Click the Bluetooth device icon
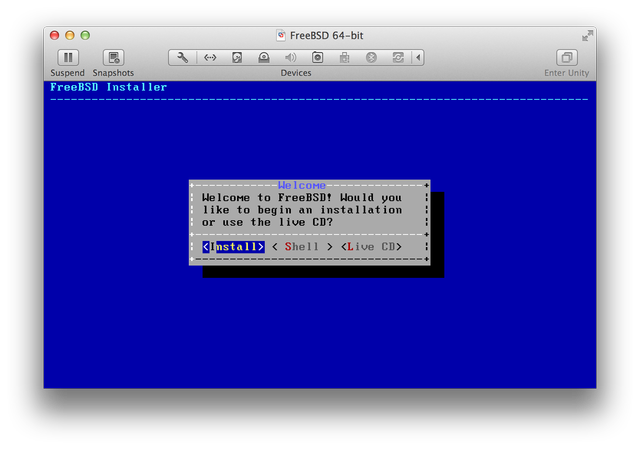 [371, 58]
